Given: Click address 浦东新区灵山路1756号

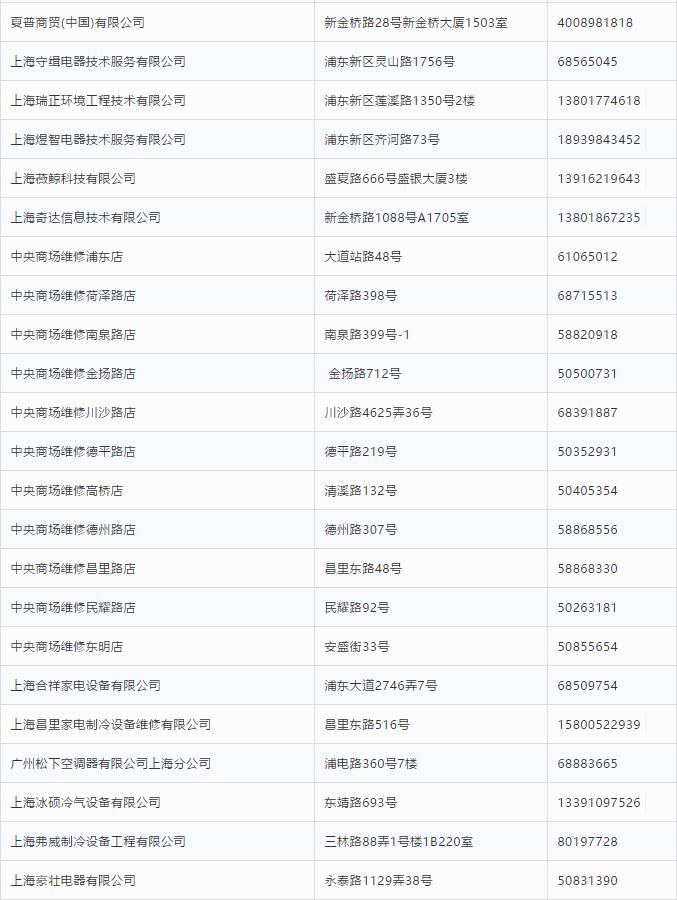Looking at the screenshot, I should pyautogui.click(x=389, y=61).
